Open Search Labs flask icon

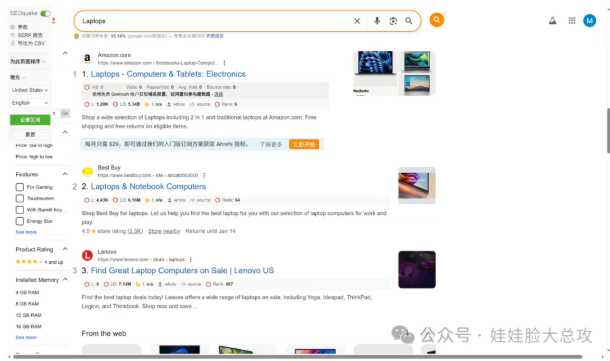tap(552, 21)
